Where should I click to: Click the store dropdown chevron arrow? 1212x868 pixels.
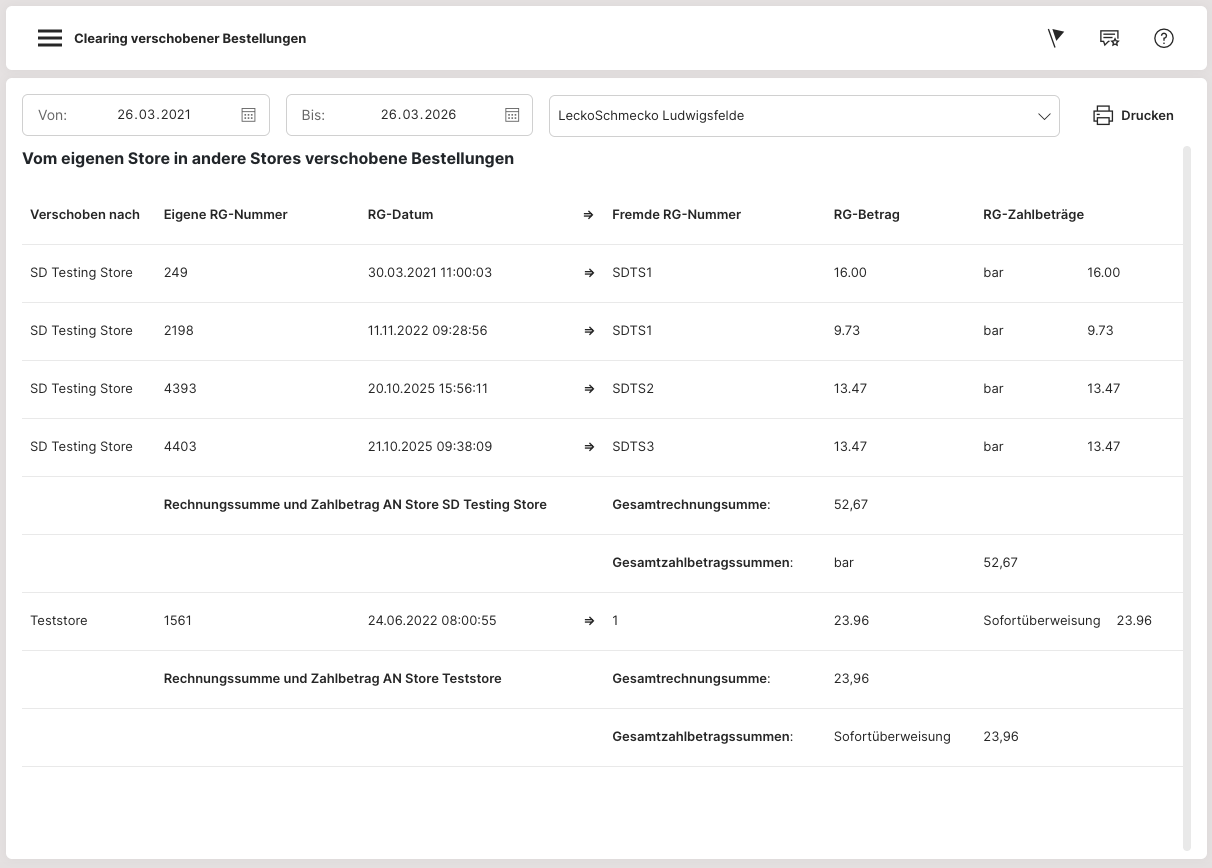1044,116
